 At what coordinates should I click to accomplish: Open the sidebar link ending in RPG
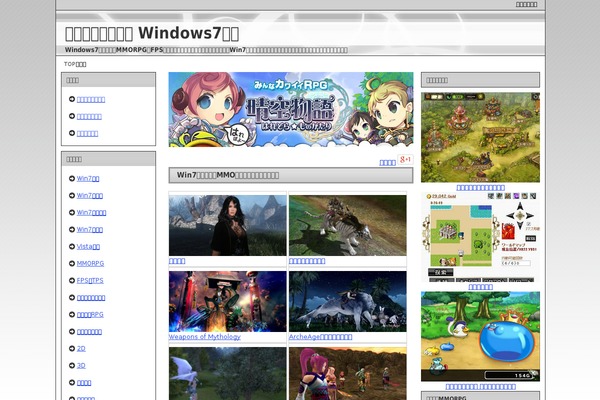(x=90, y=314)
